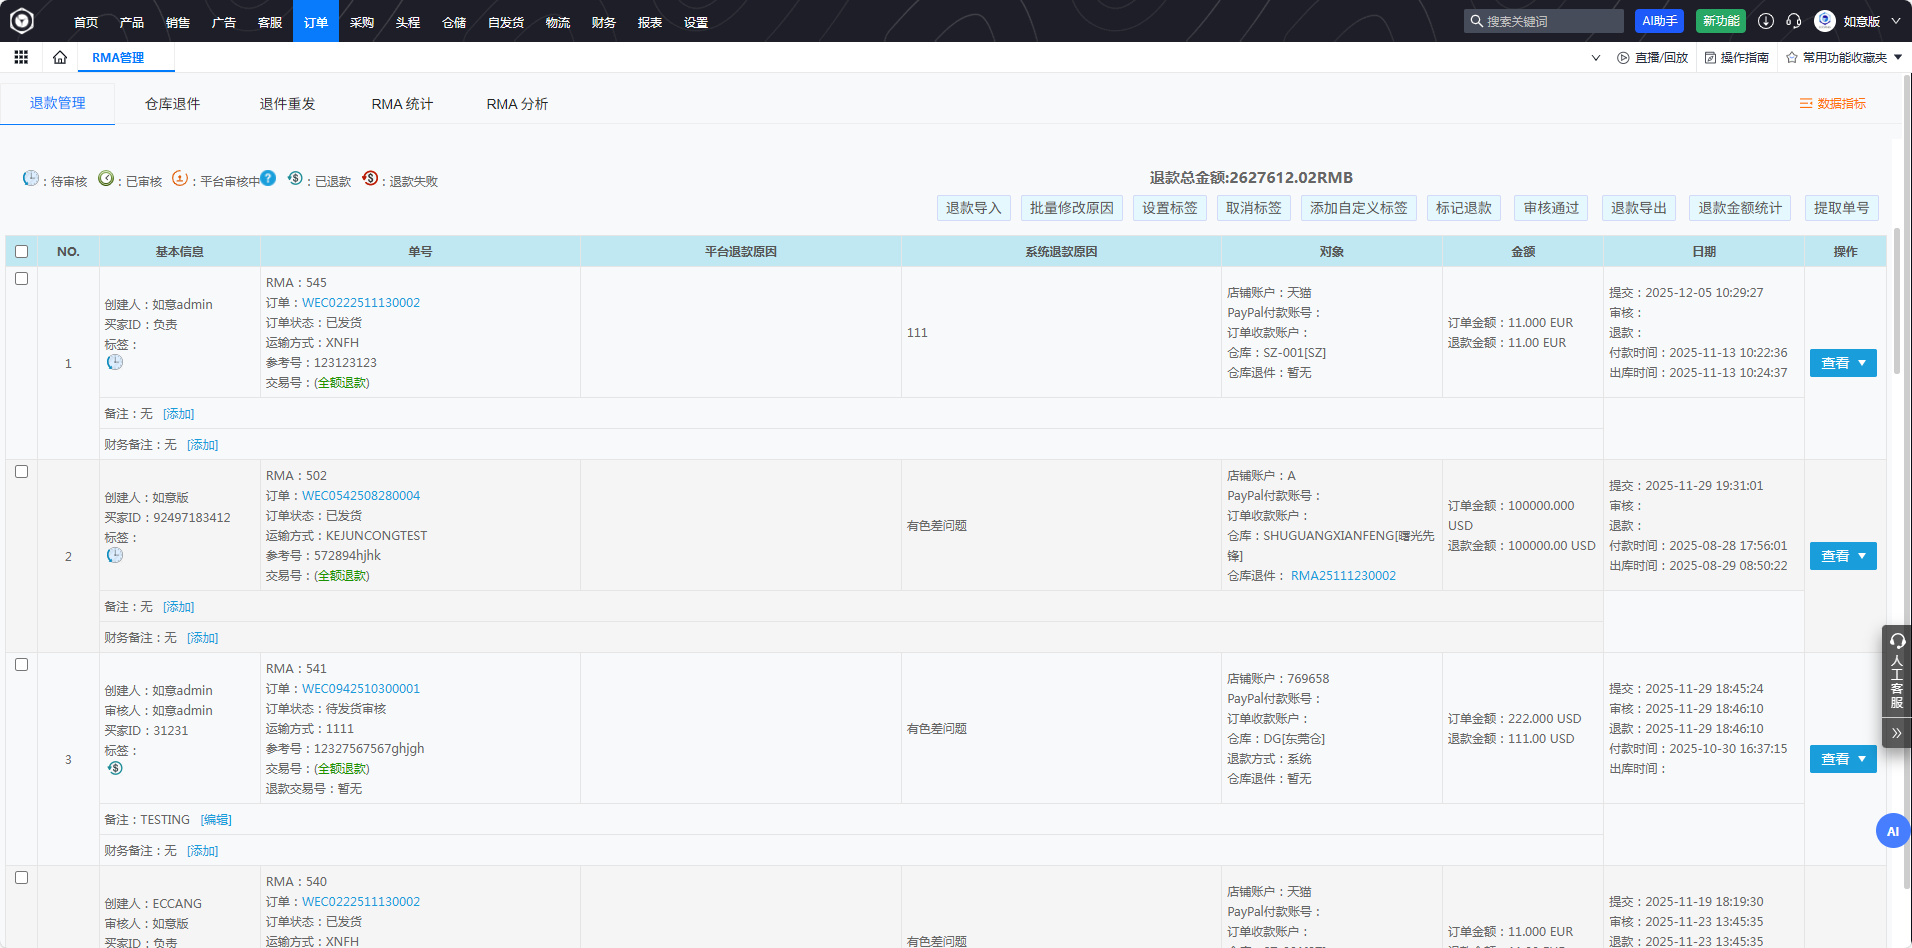Click the headset support icon in header
The image size is (1912, 948).
tap(1794, 21)
